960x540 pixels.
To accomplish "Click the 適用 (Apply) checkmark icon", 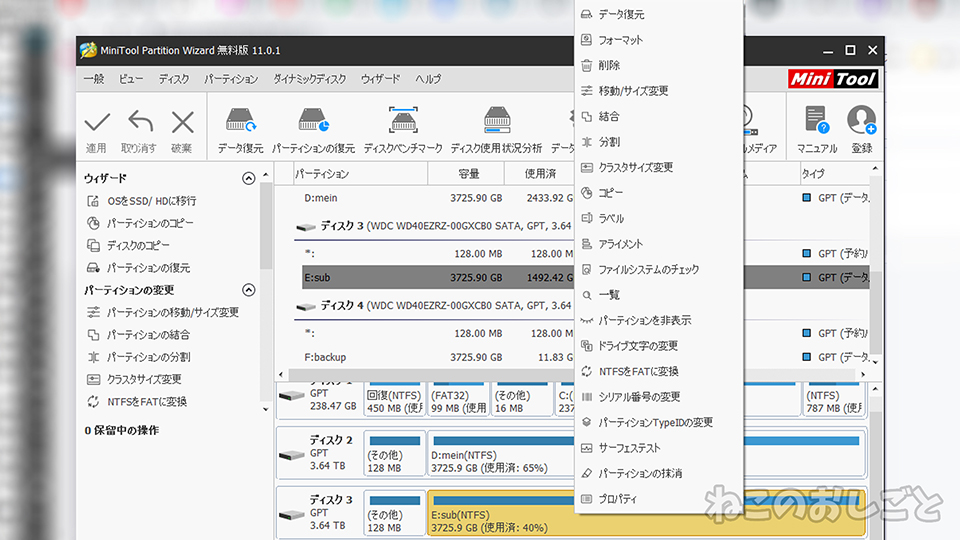I will 97,122.
